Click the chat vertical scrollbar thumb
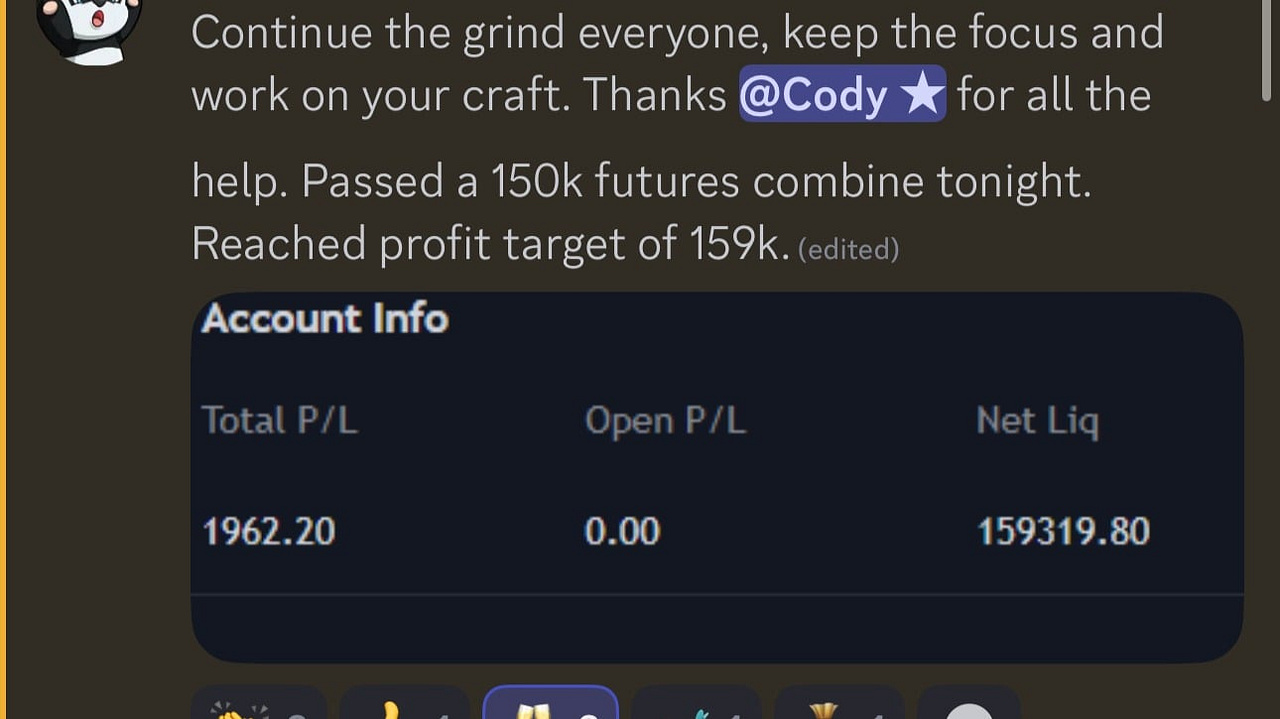This screenshot has height=719, width=1280. (1267, 50)
